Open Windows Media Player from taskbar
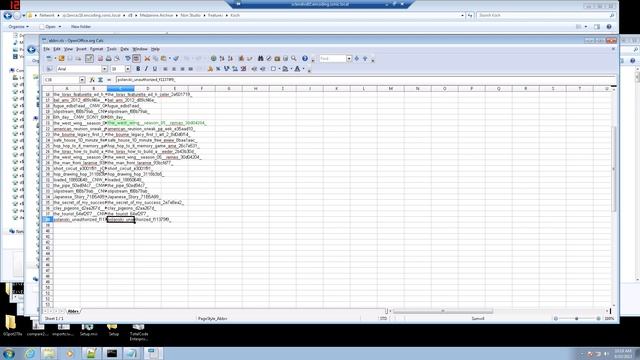 (x=70, y=353)
